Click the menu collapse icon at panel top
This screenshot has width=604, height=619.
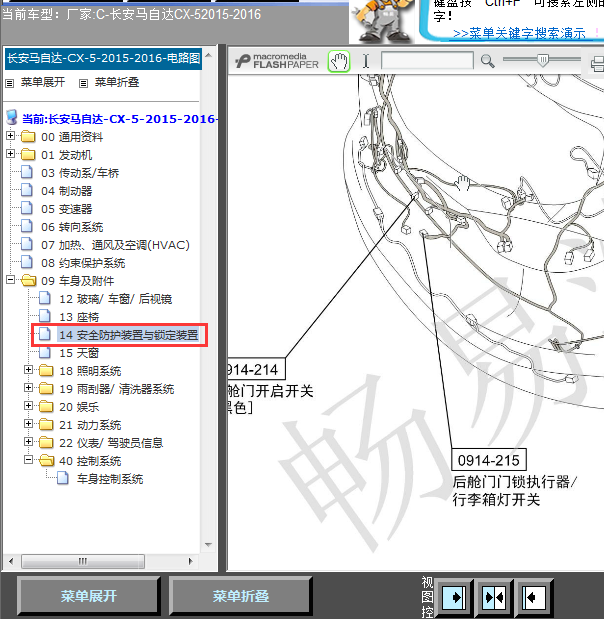(83, 83)
